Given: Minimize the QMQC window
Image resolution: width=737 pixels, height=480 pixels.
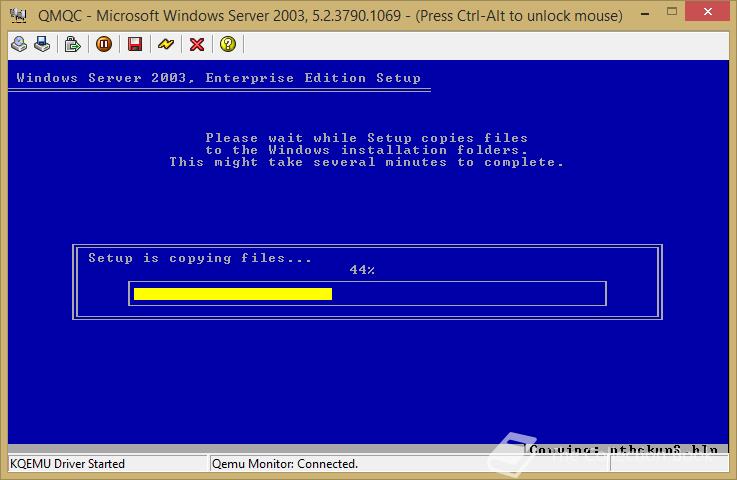Looking at the screenshot, I should (645, 14).
